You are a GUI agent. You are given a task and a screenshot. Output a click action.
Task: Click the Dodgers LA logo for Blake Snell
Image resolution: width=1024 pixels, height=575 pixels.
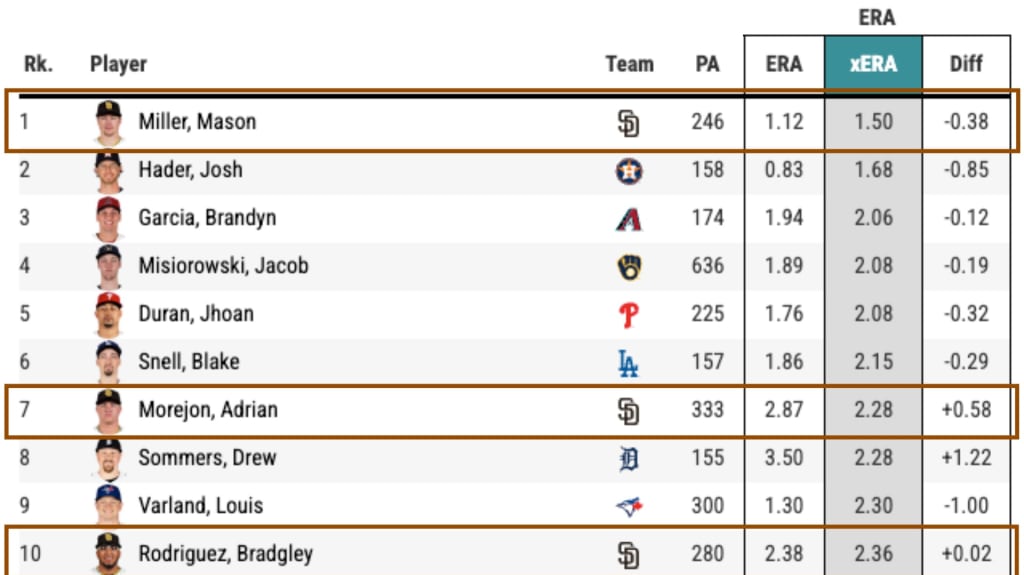(628, 363)
